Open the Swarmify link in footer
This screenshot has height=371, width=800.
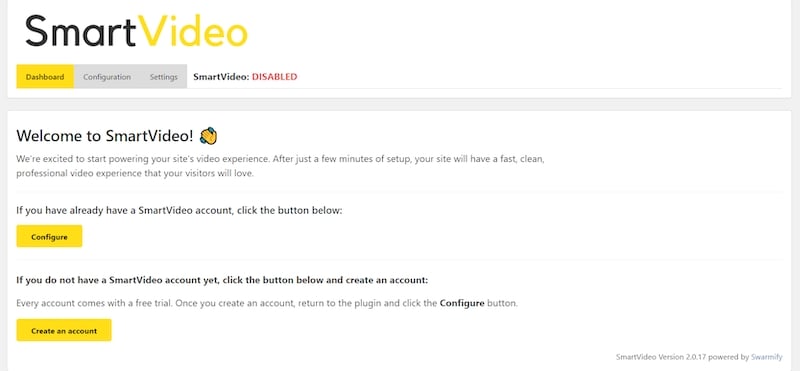point(766,357)
